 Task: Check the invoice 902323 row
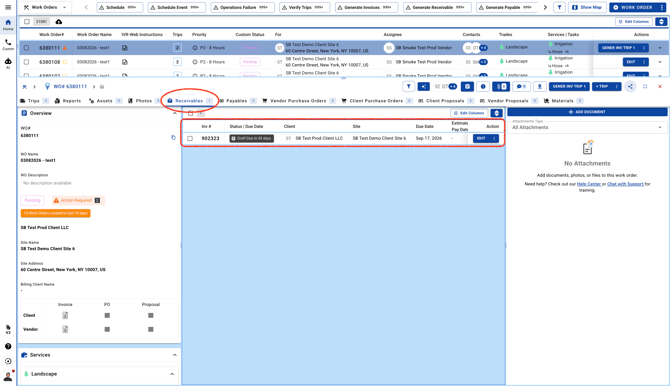point(190,138)
